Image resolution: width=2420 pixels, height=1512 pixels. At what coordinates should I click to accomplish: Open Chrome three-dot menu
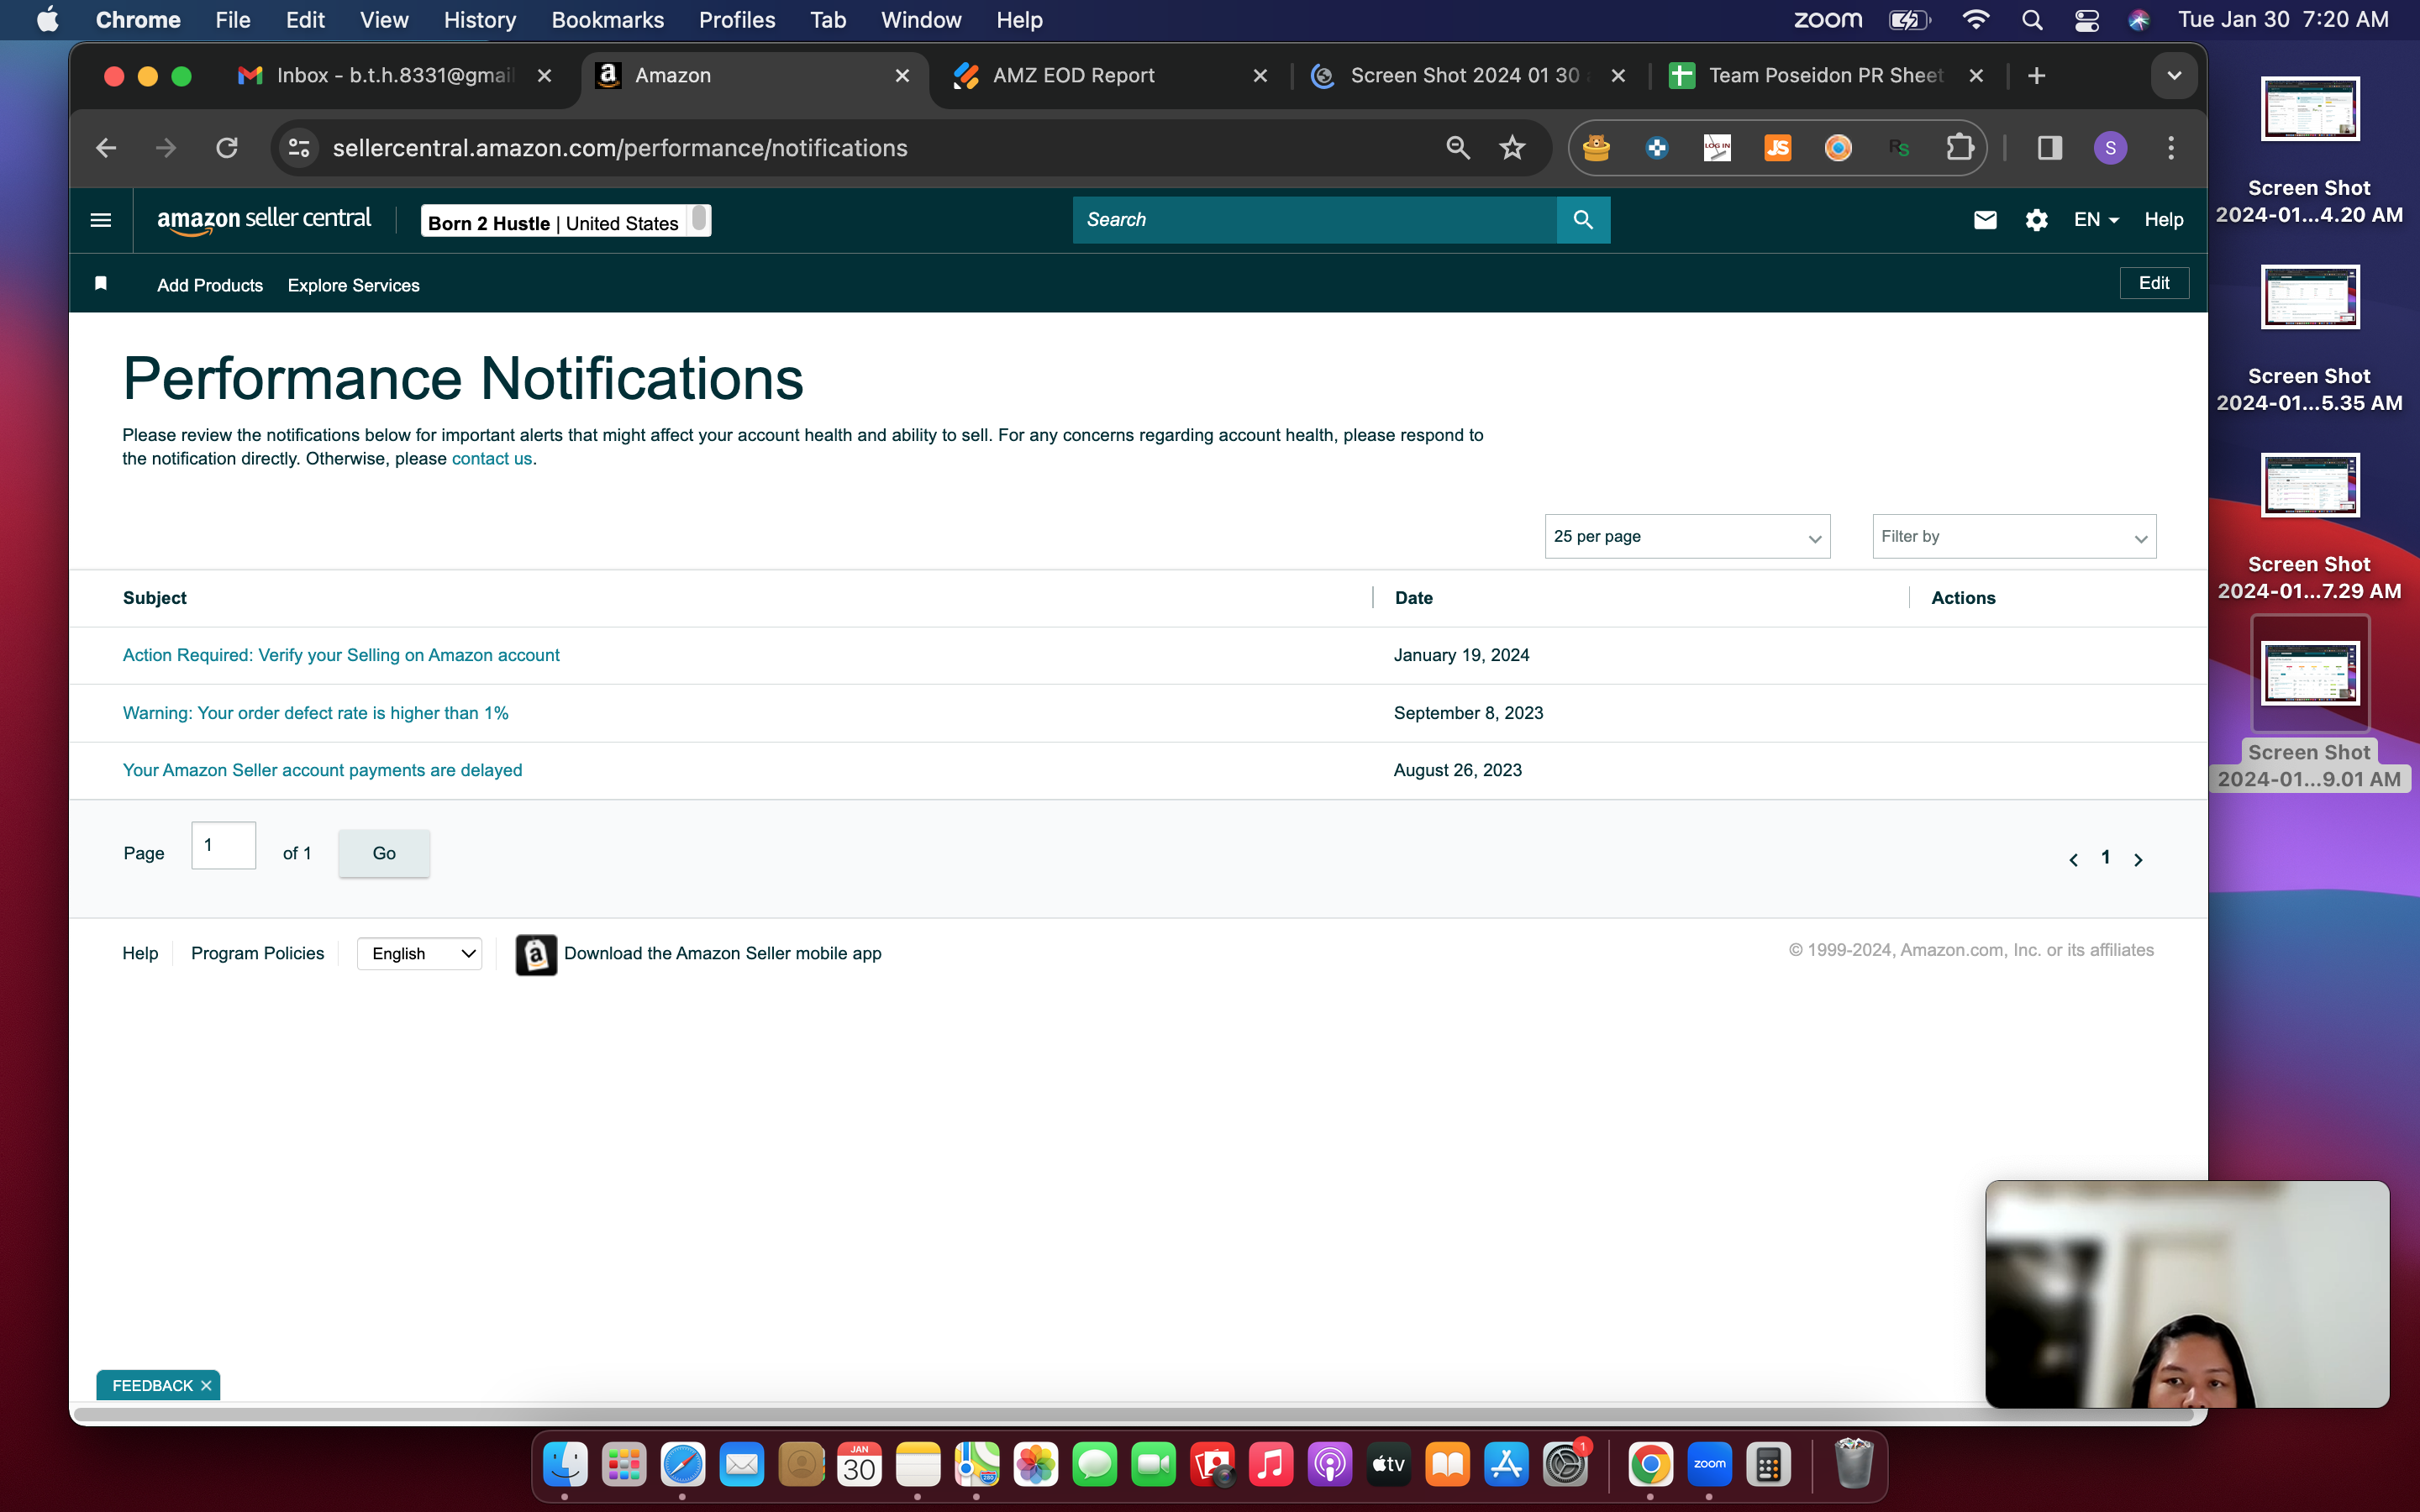pyautogui.click(x=2170, y=148)
